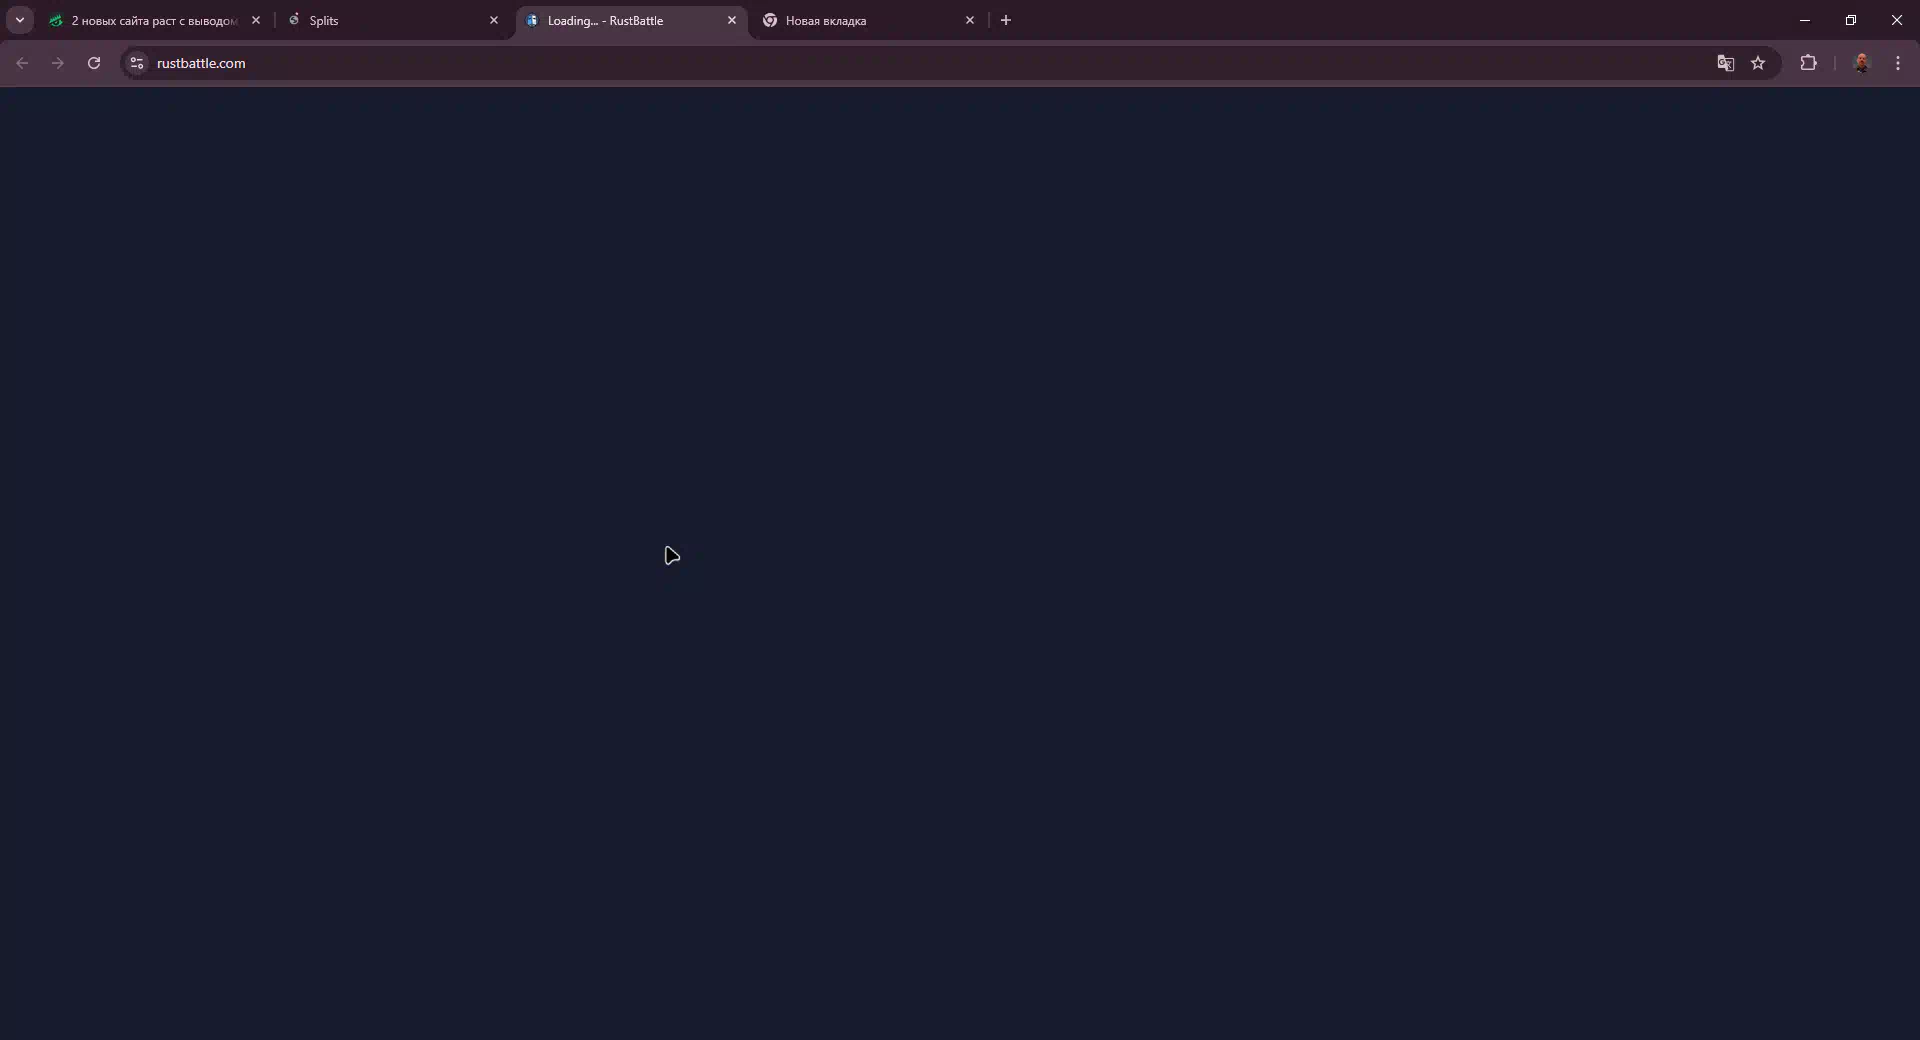
Task: Open the translate page icon
Action: click(x=1726, y=63)
